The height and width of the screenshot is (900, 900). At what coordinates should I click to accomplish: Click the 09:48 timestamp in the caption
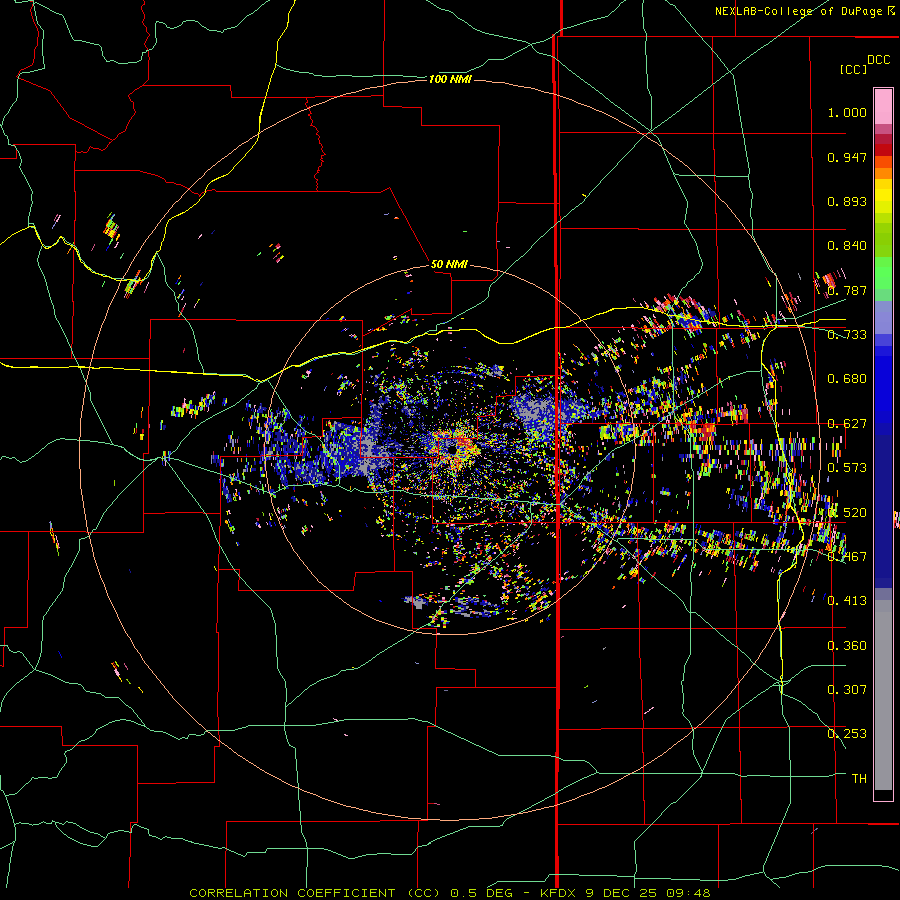tap(688, 893)
